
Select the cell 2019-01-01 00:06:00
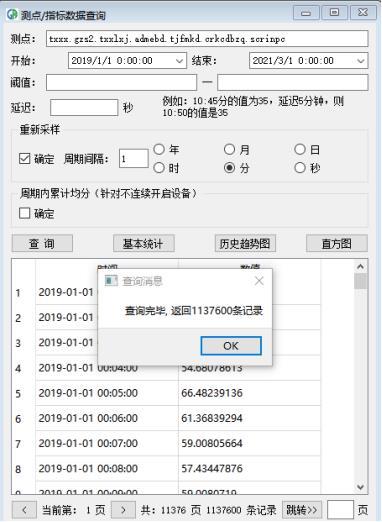click(107, 418)
